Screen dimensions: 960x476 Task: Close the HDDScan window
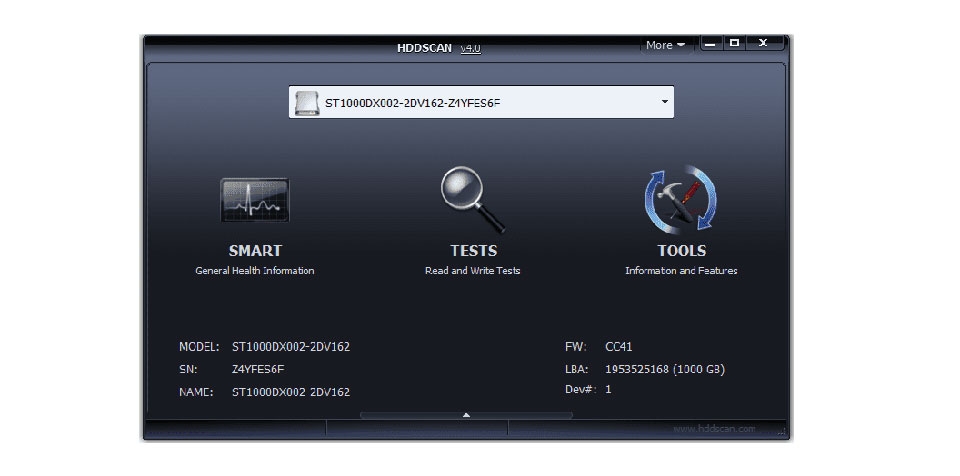tap(763, 43)
